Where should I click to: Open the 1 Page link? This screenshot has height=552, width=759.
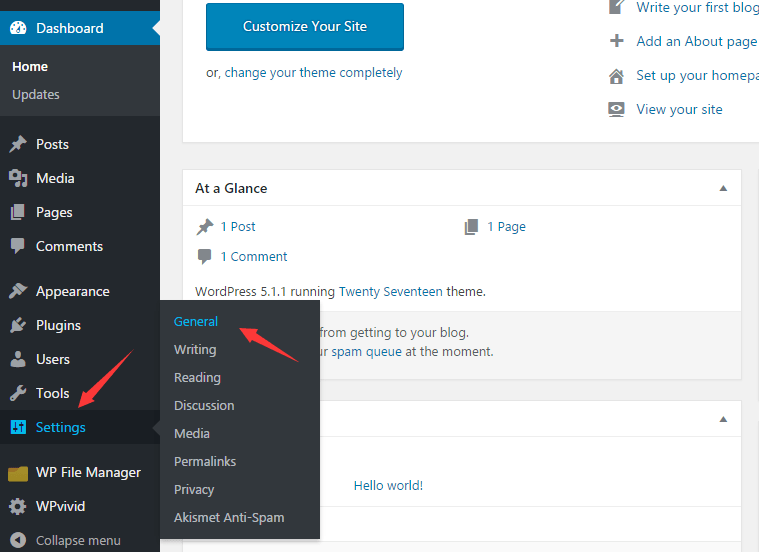(506, 227)
